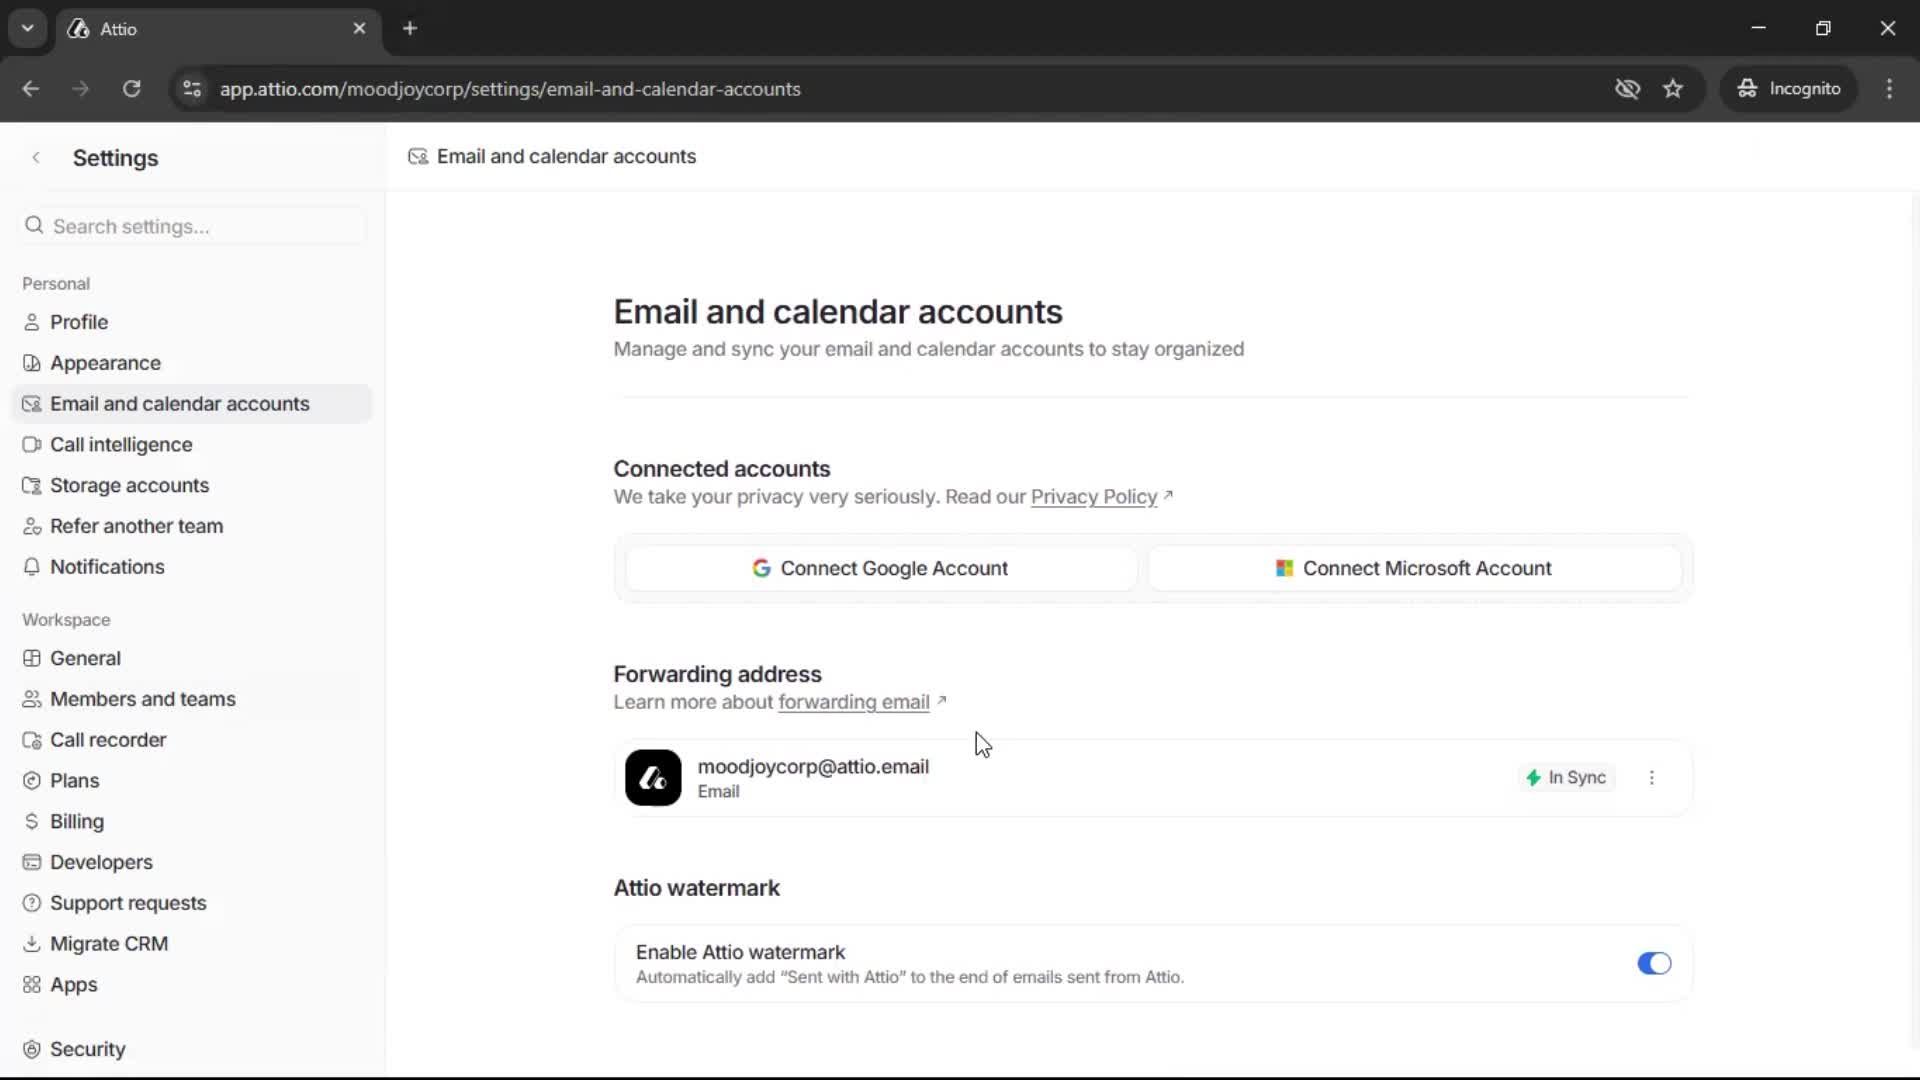The width and height of the screenshot is (1920, 1080).
Task: Open the three-dot menu for moodjoycorp@attio.email
Action: (x=1651, y=777)
